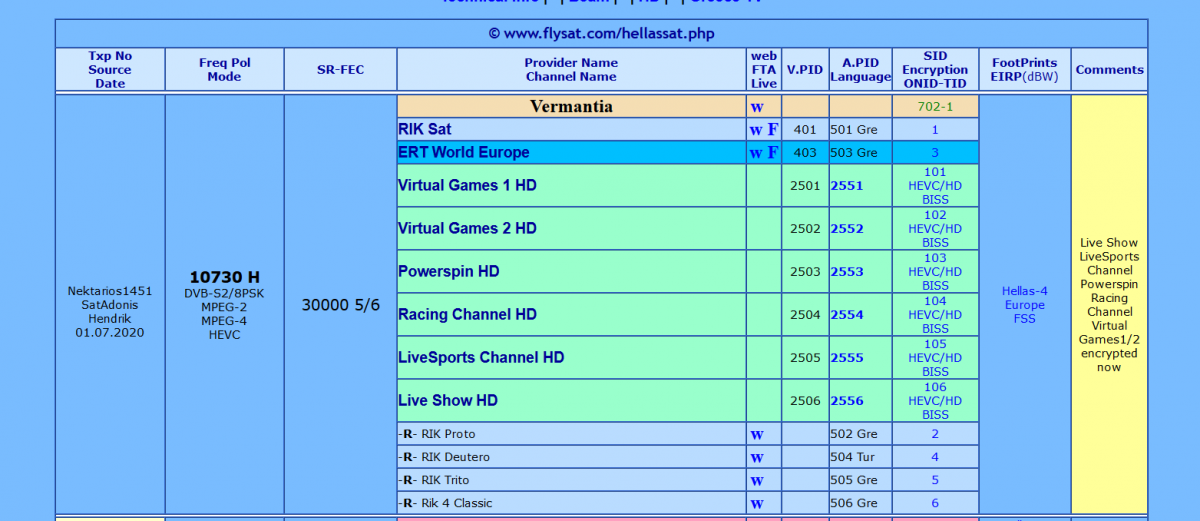Open ERT World Europe web link 'w'
Screen dimensions: 1200x521
click(x=757, y=153)
